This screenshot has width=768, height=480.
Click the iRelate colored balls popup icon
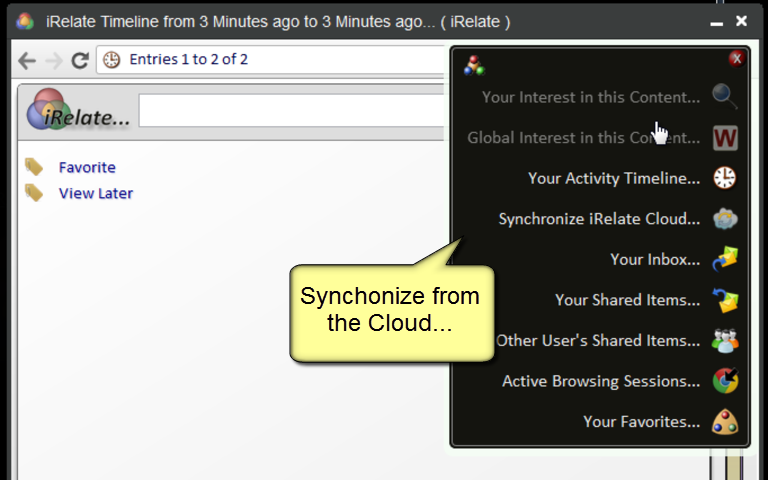click(474, 66)
